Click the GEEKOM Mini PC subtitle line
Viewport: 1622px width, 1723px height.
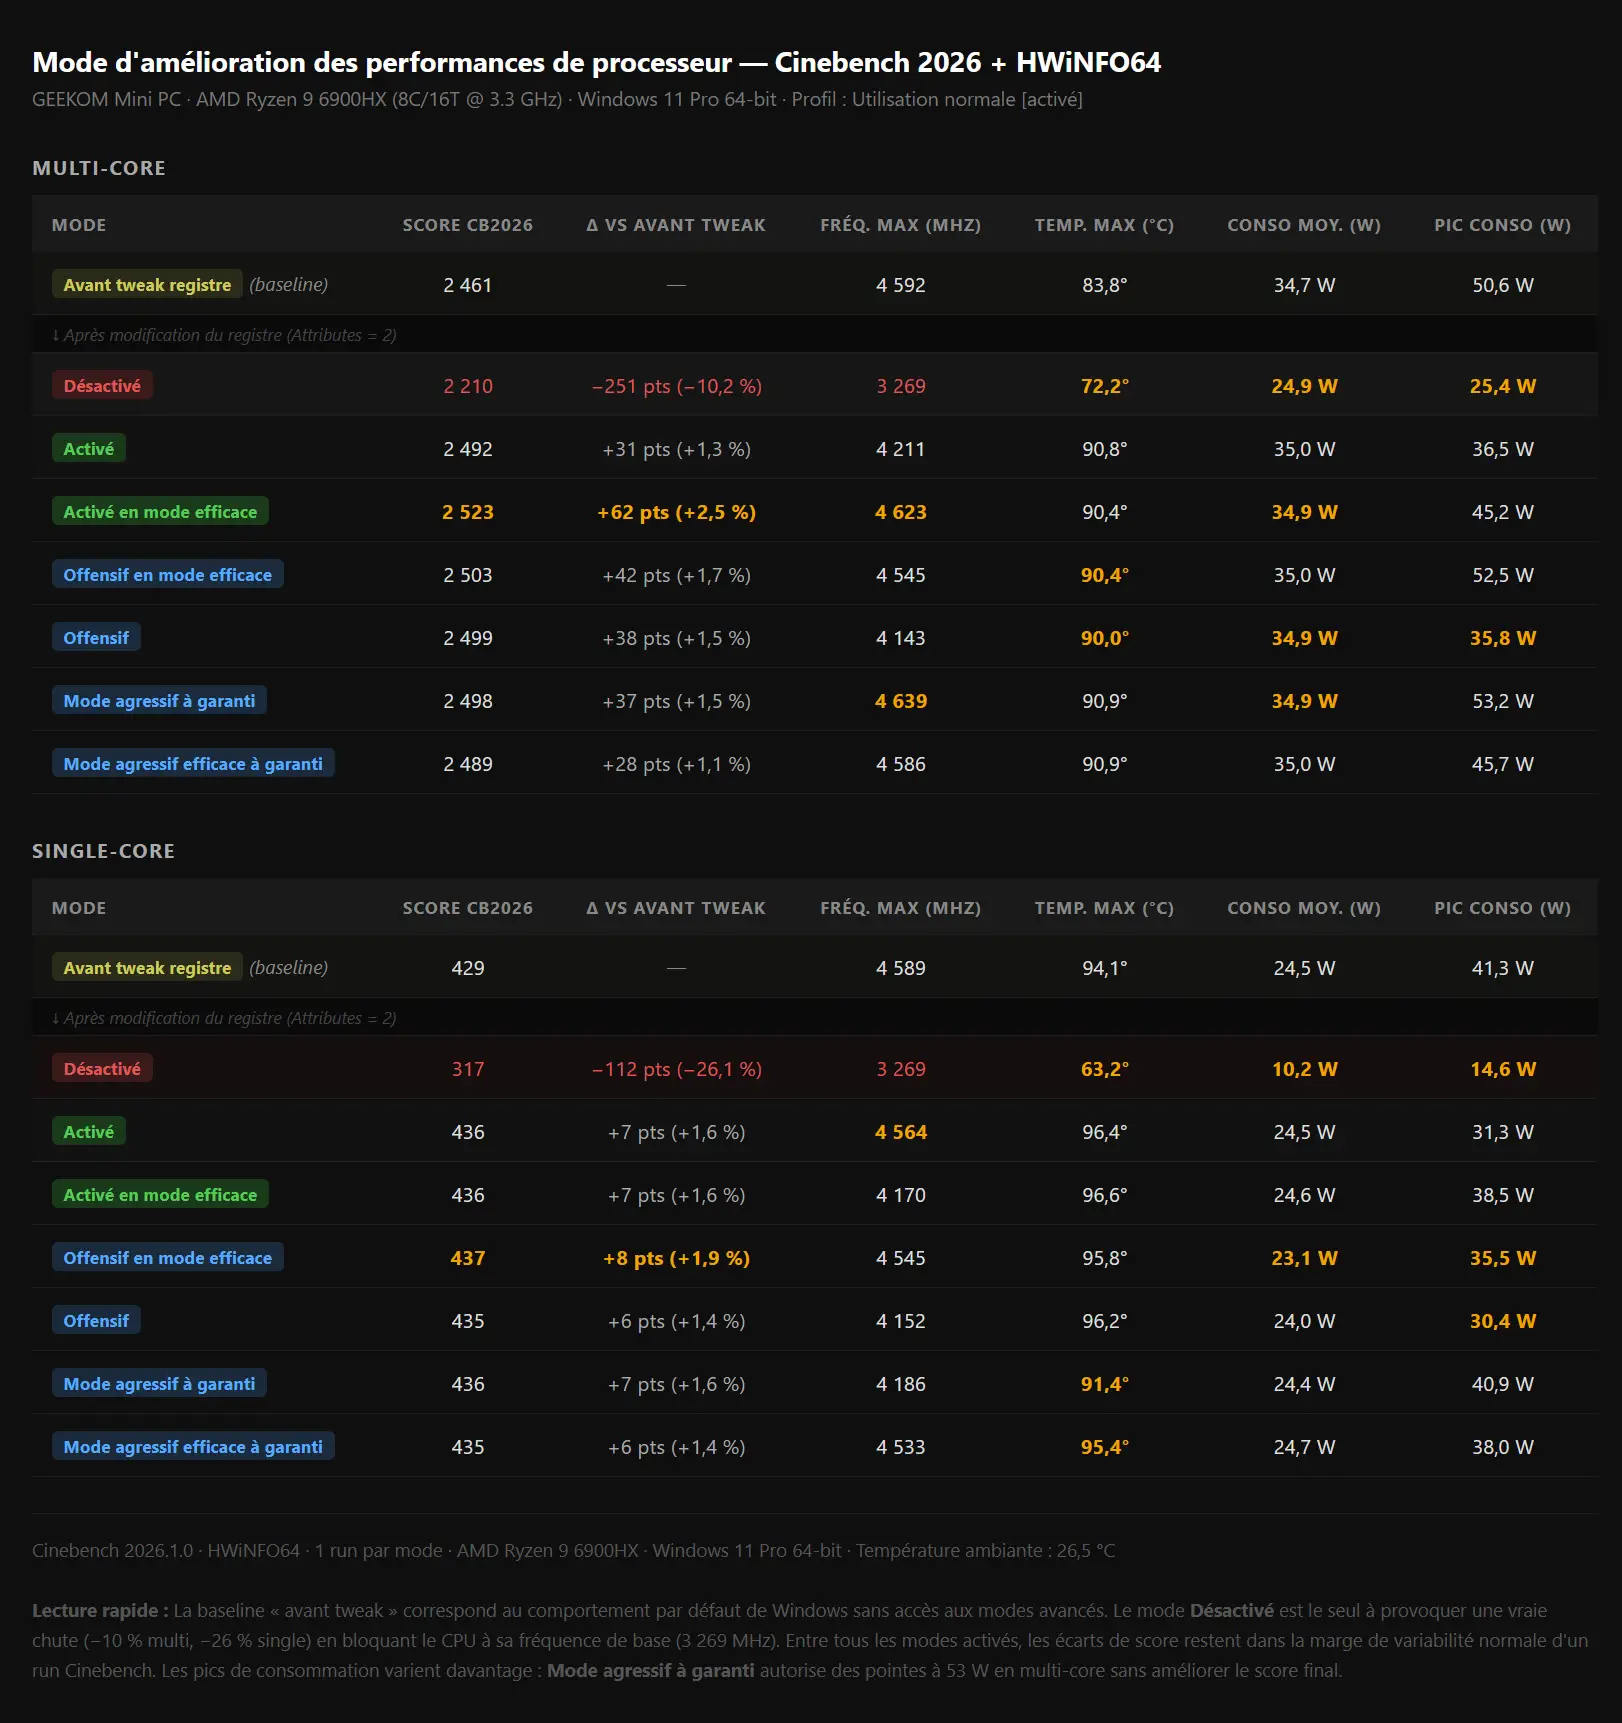(557, 99)
